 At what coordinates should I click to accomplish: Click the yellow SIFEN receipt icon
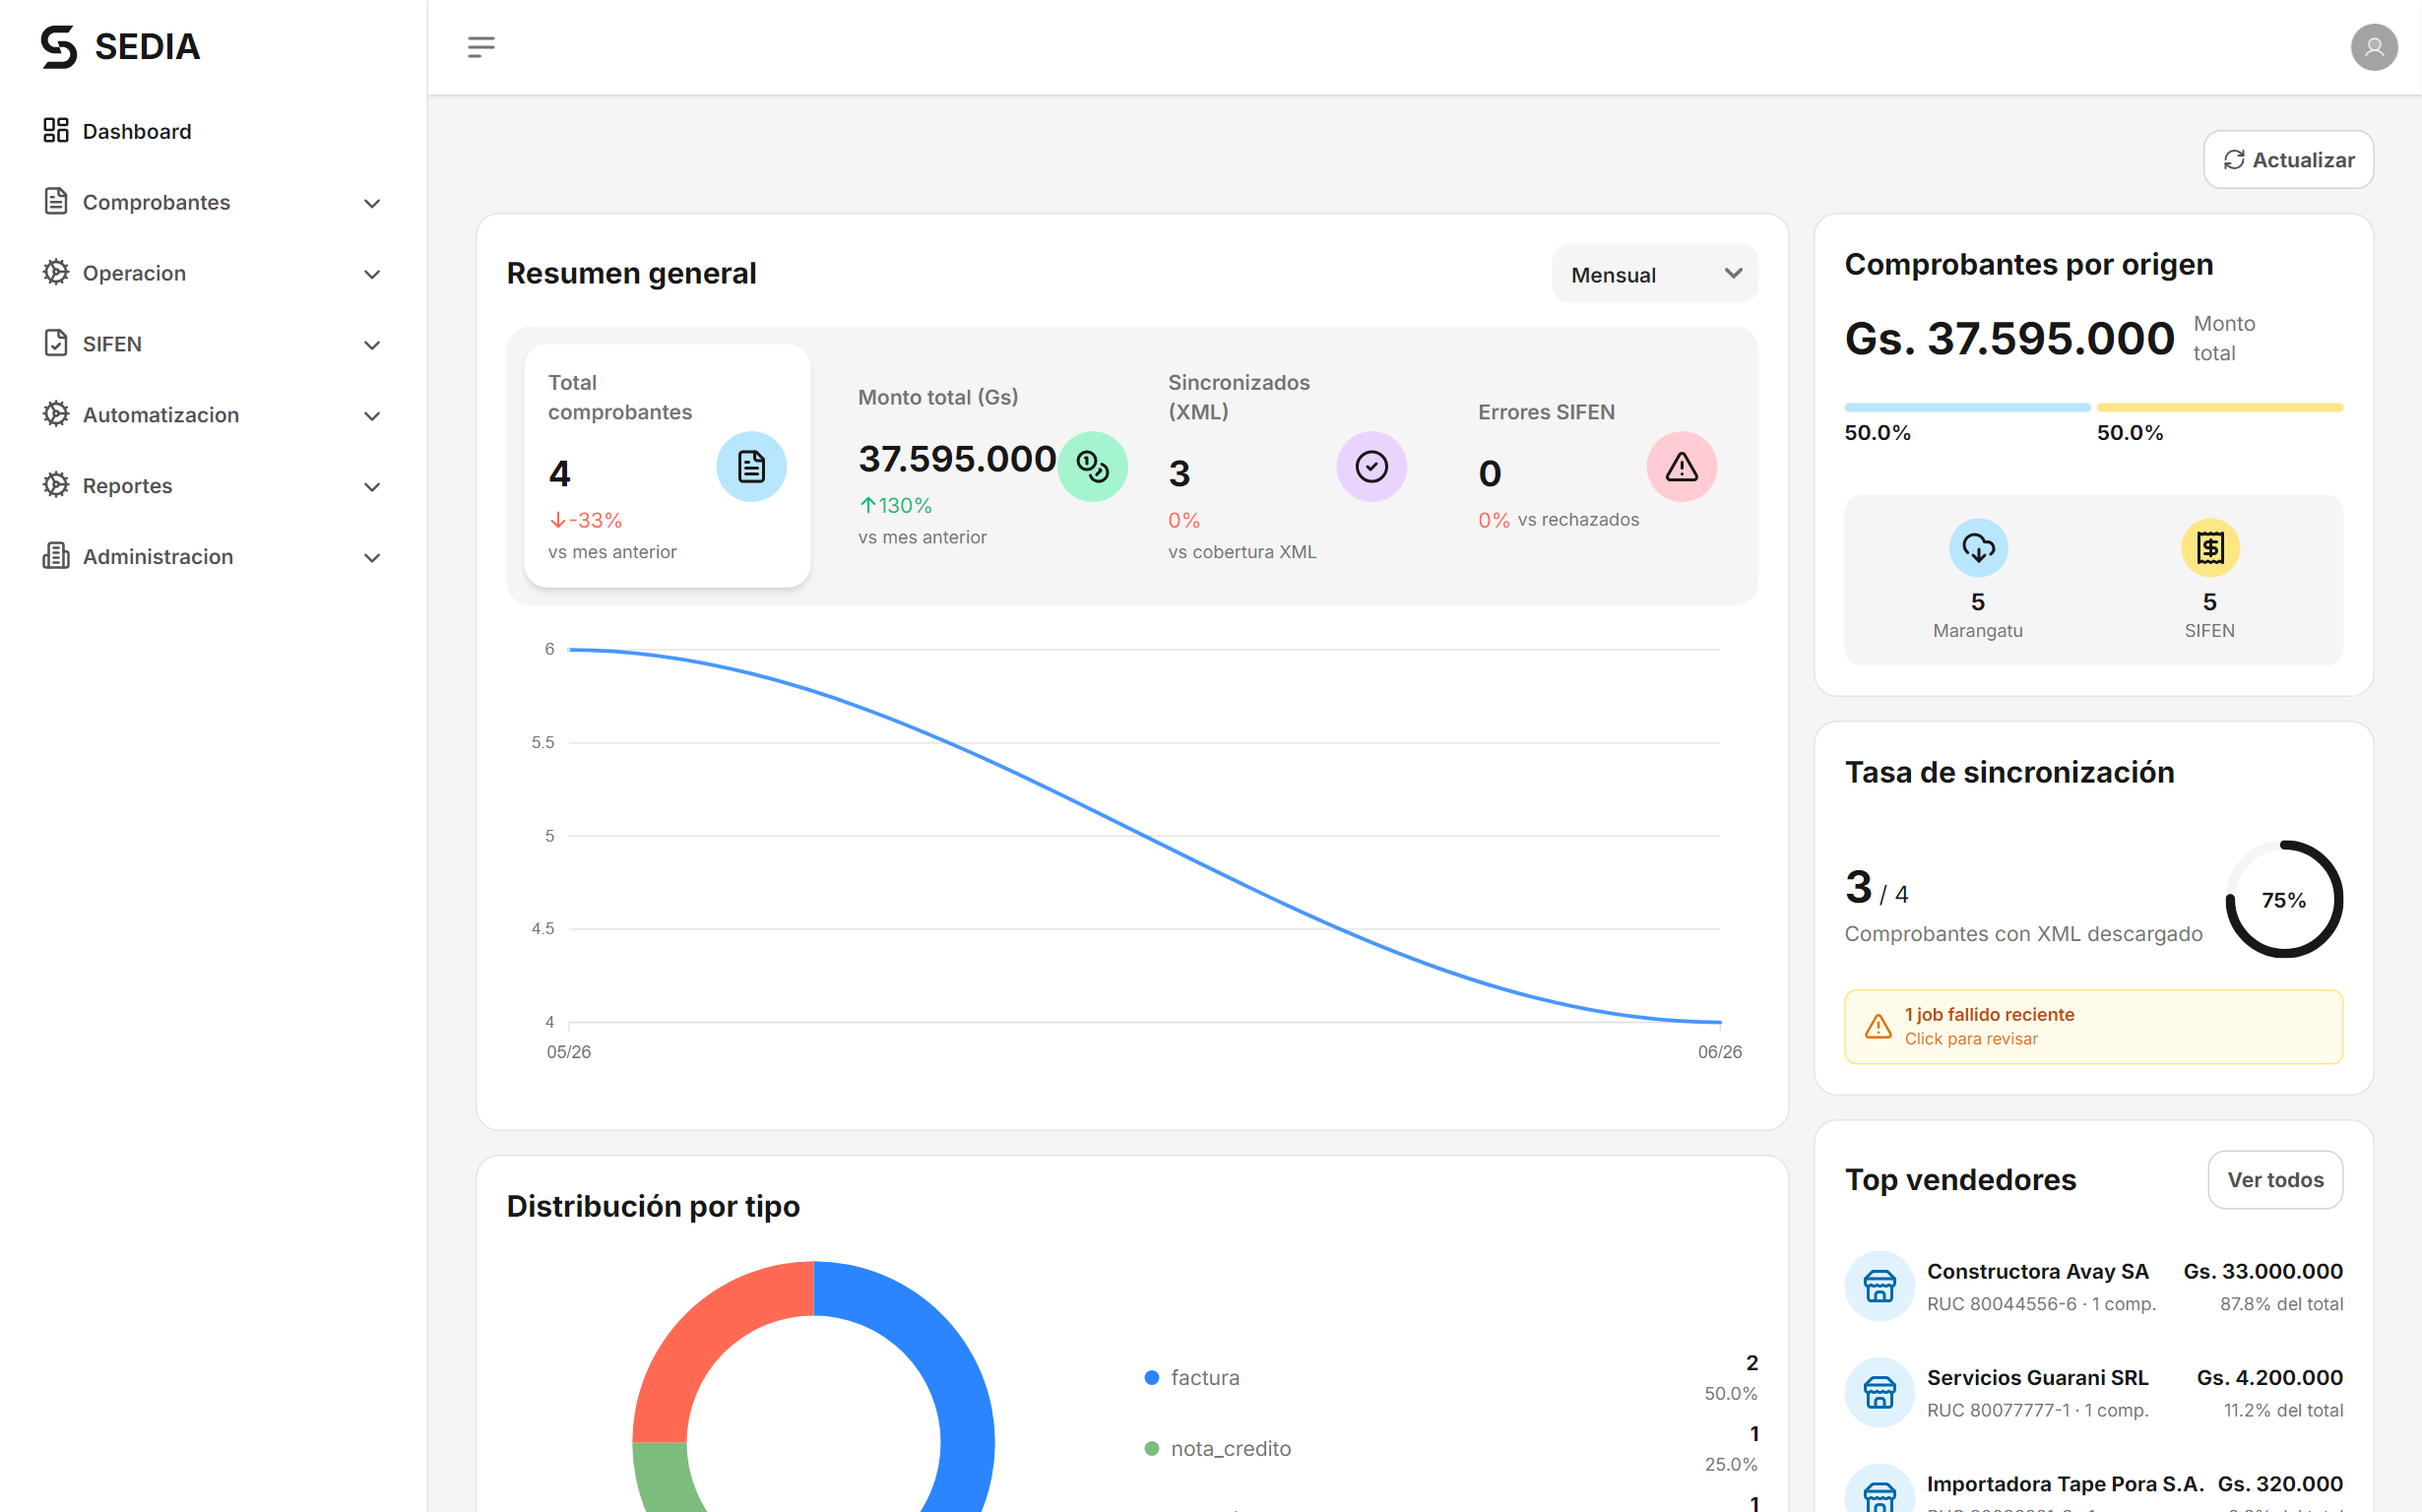coord(2209,548)
